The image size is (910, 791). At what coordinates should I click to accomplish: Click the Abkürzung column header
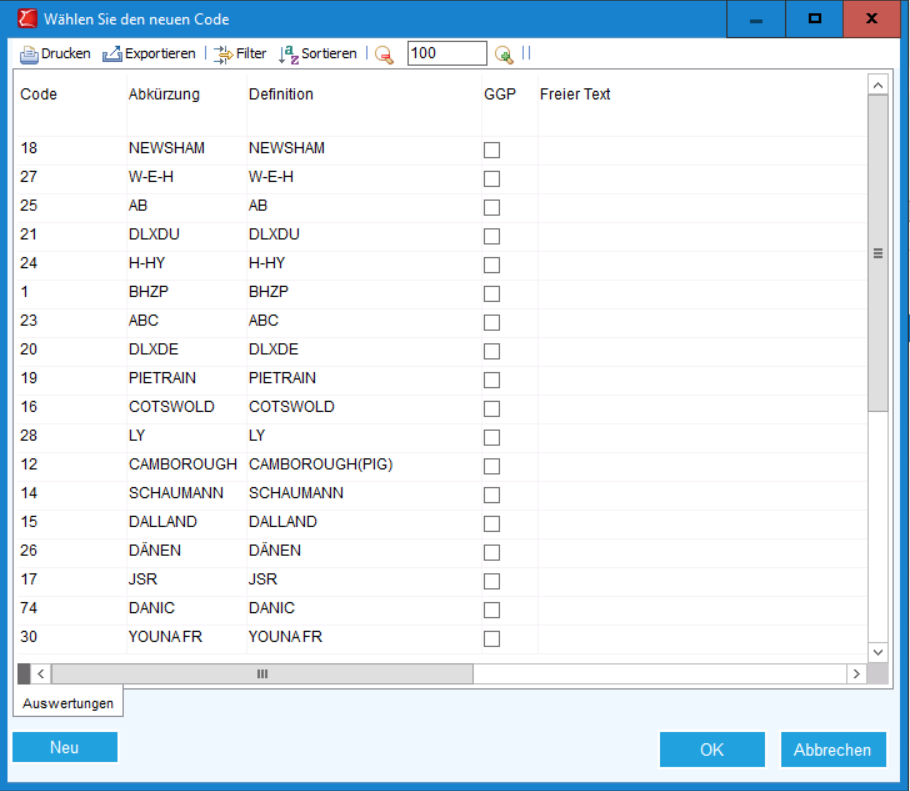click(x=164, y=94)
